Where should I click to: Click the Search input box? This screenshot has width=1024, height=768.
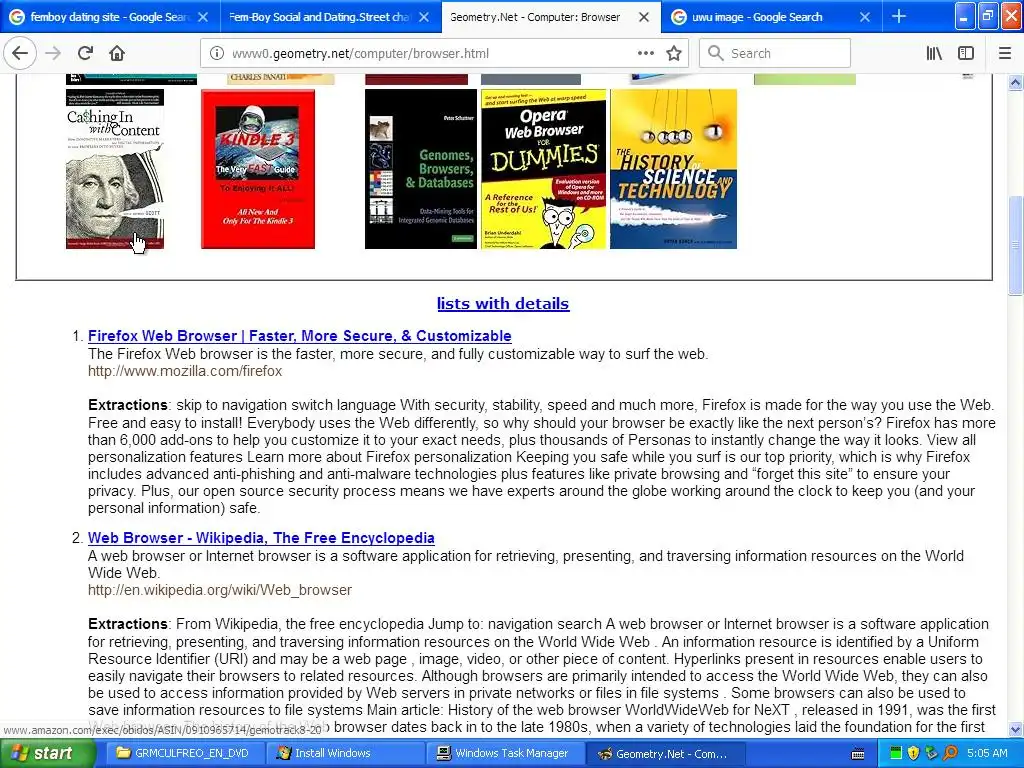775,54
